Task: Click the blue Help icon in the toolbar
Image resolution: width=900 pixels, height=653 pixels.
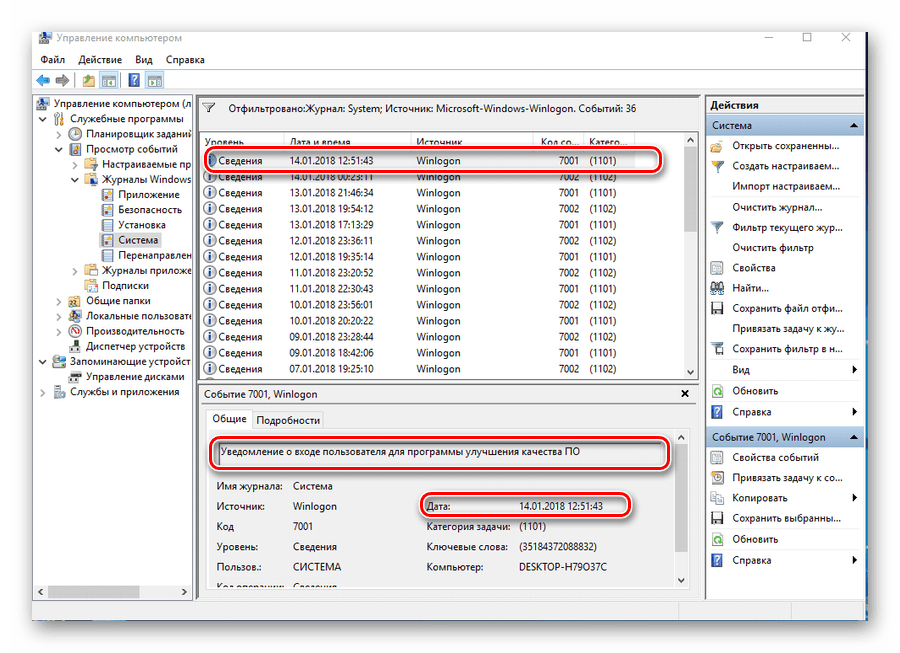Action: pyautogui.click(x=133, y=80)
